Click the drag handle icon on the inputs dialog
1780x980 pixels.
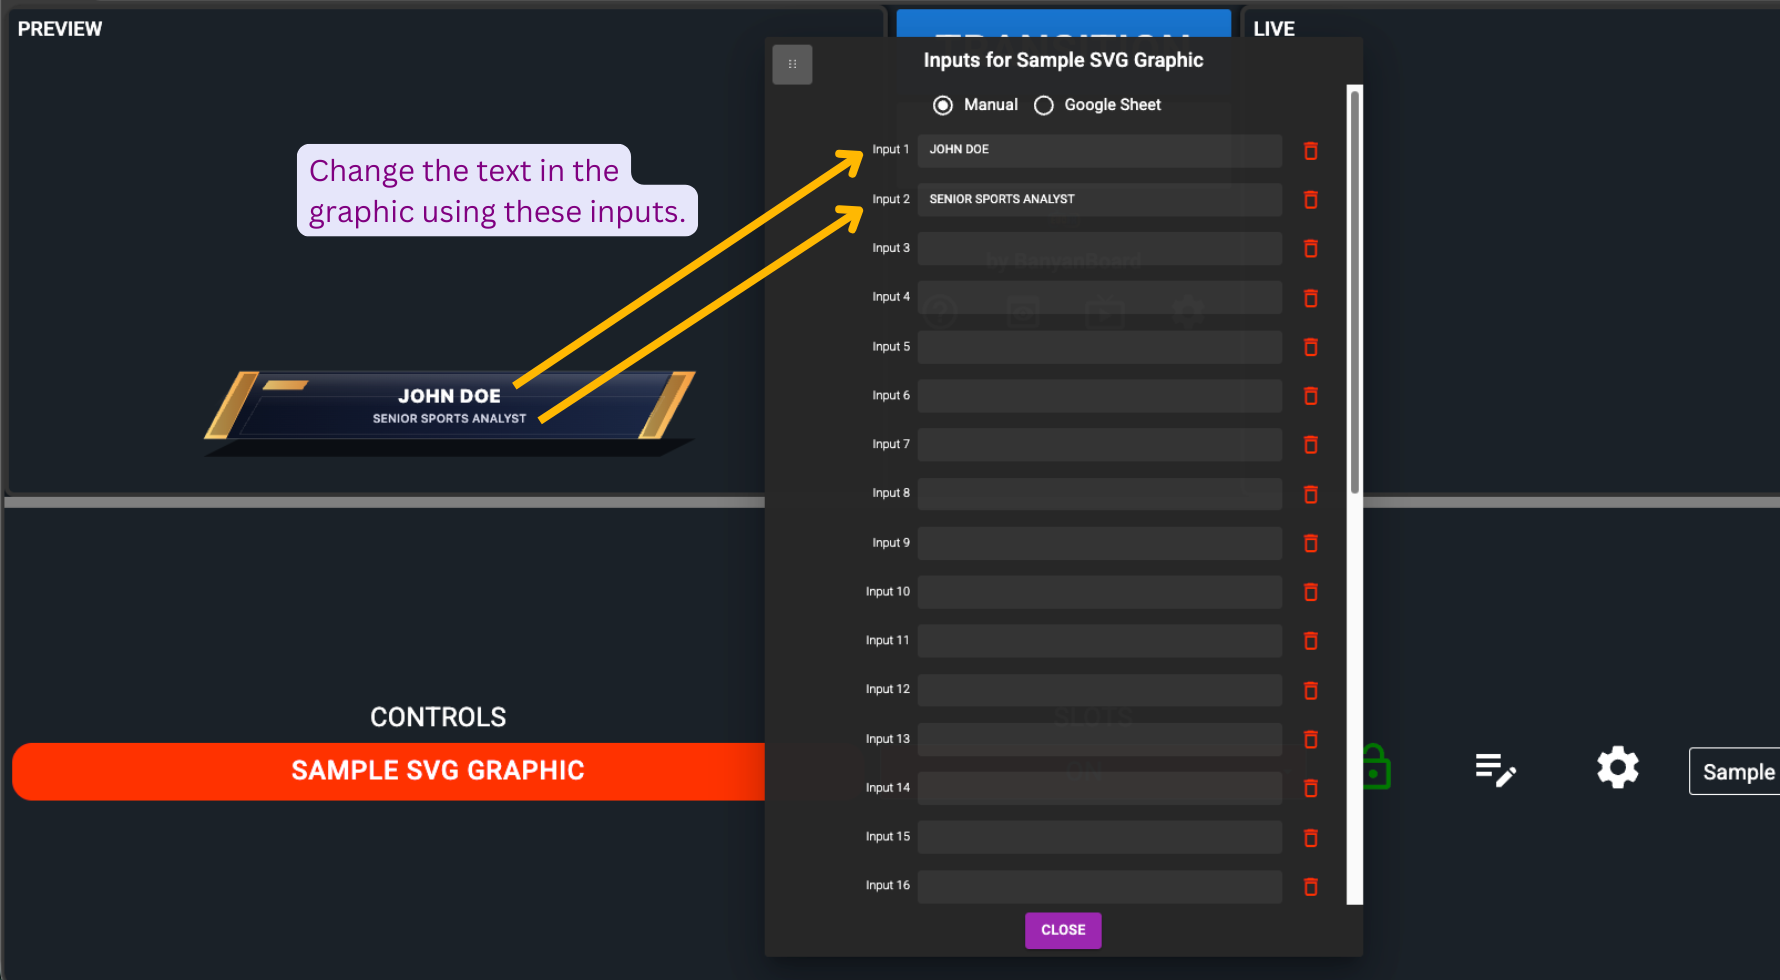(792, 65)
